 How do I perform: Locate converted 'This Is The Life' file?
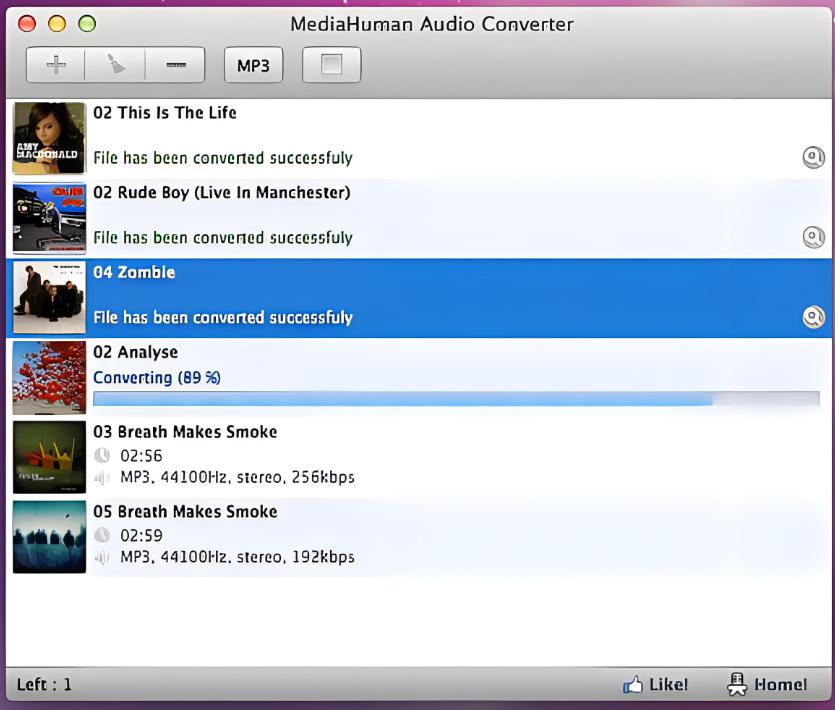point(814,157)
